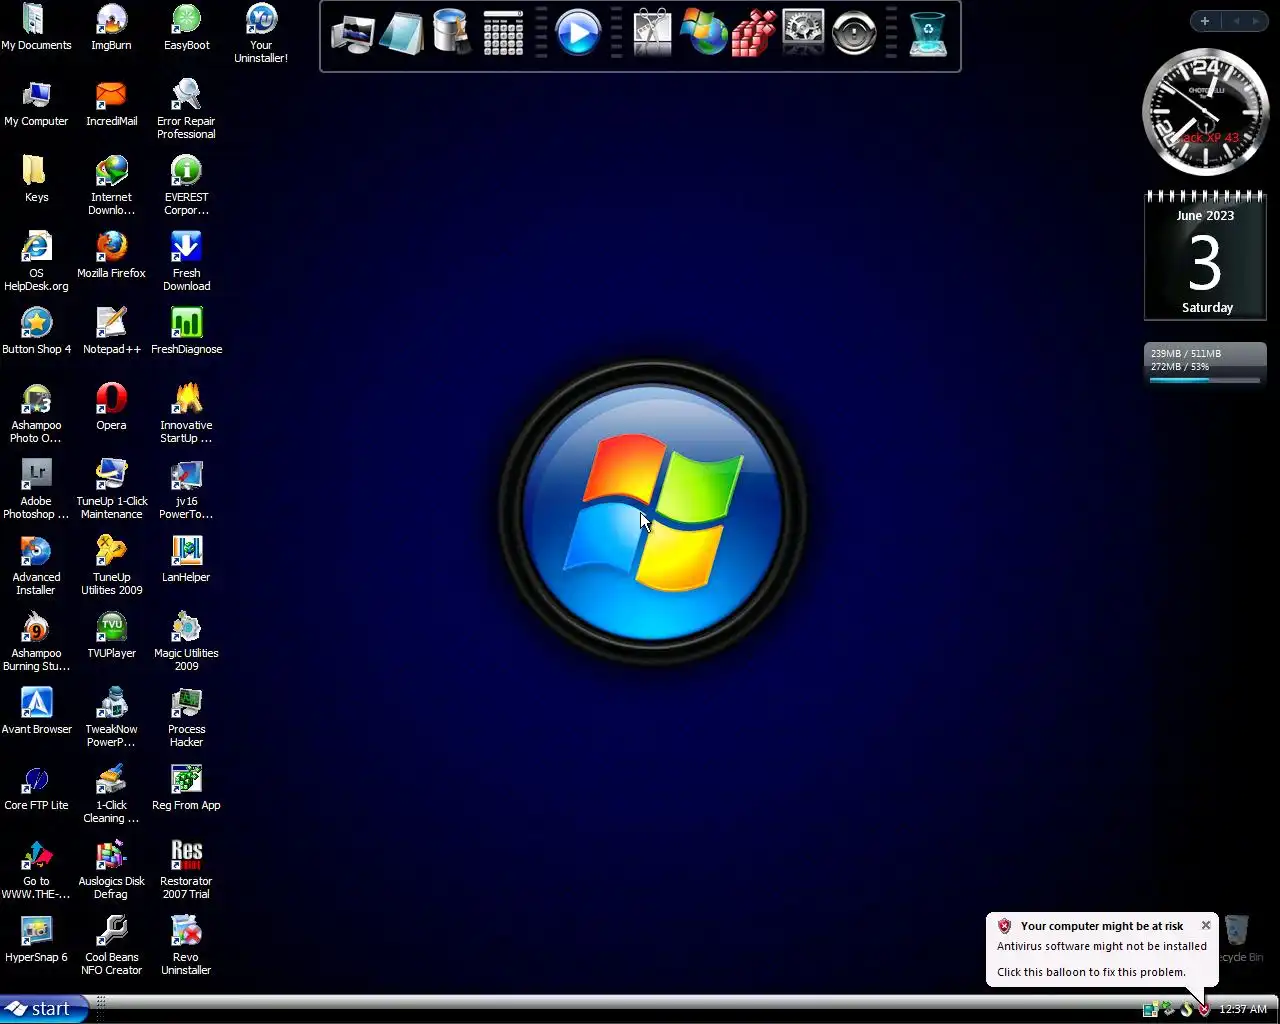Launch the red cubes registry icon in the dock
1280x1024 pixels.
click(754, 34)
